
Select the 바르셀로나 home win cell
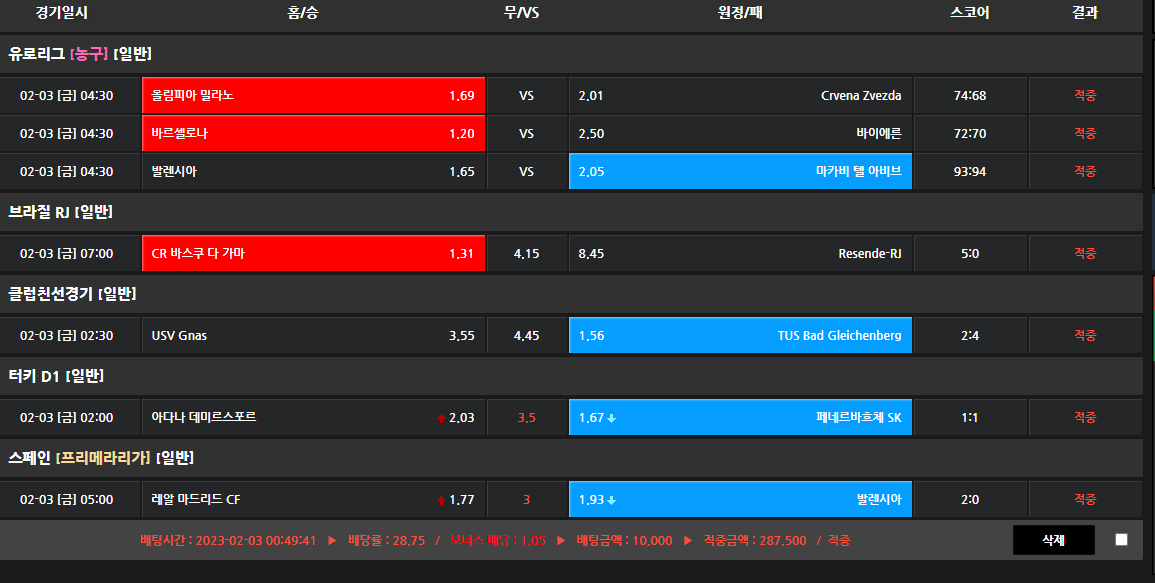(x=313, y=134)
